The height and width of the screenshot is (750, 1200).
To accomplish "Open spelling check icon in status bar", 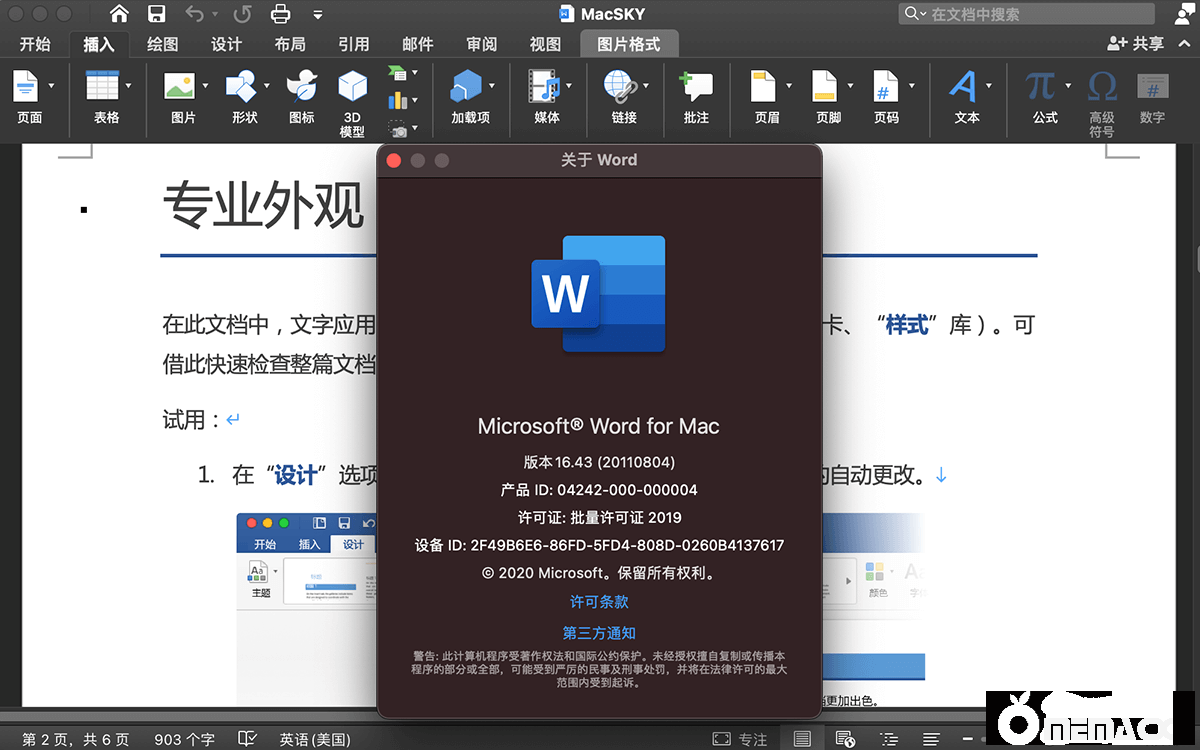I will [247, 739].
